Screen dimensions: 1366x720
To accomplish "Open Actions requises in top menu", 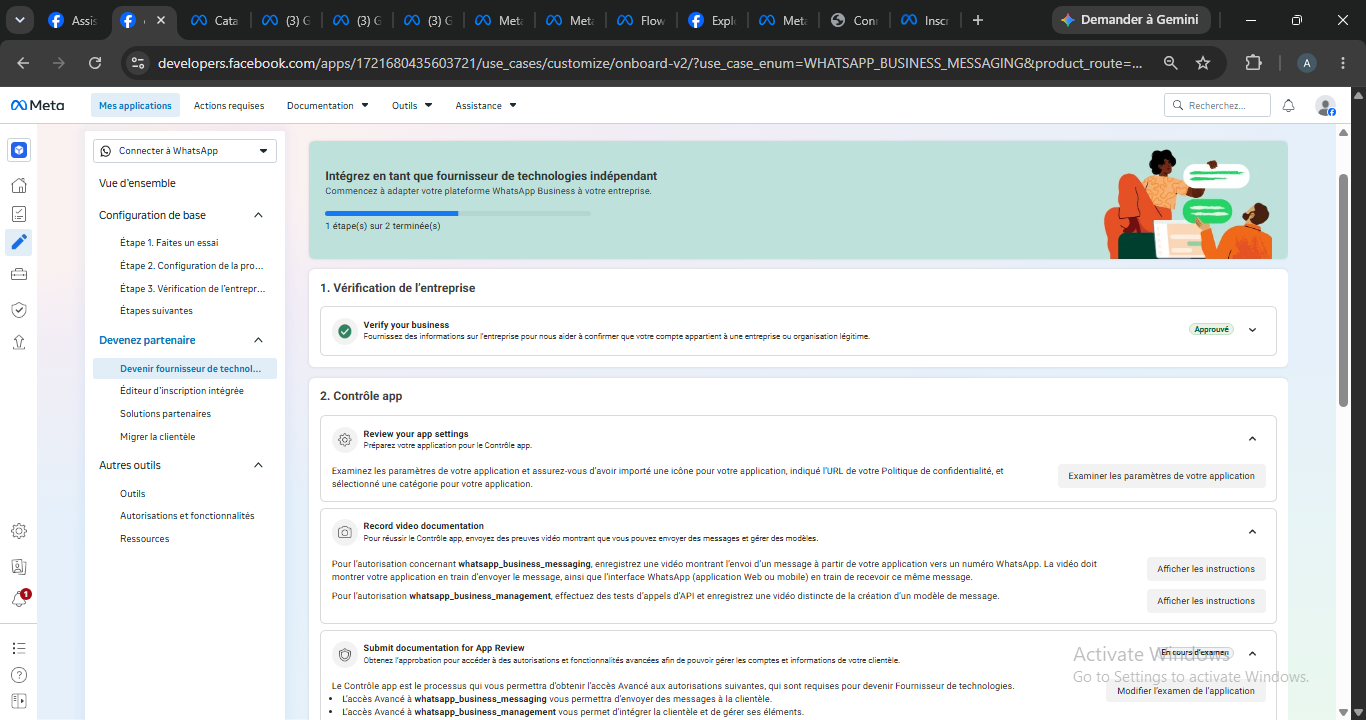I will point(229,105).
